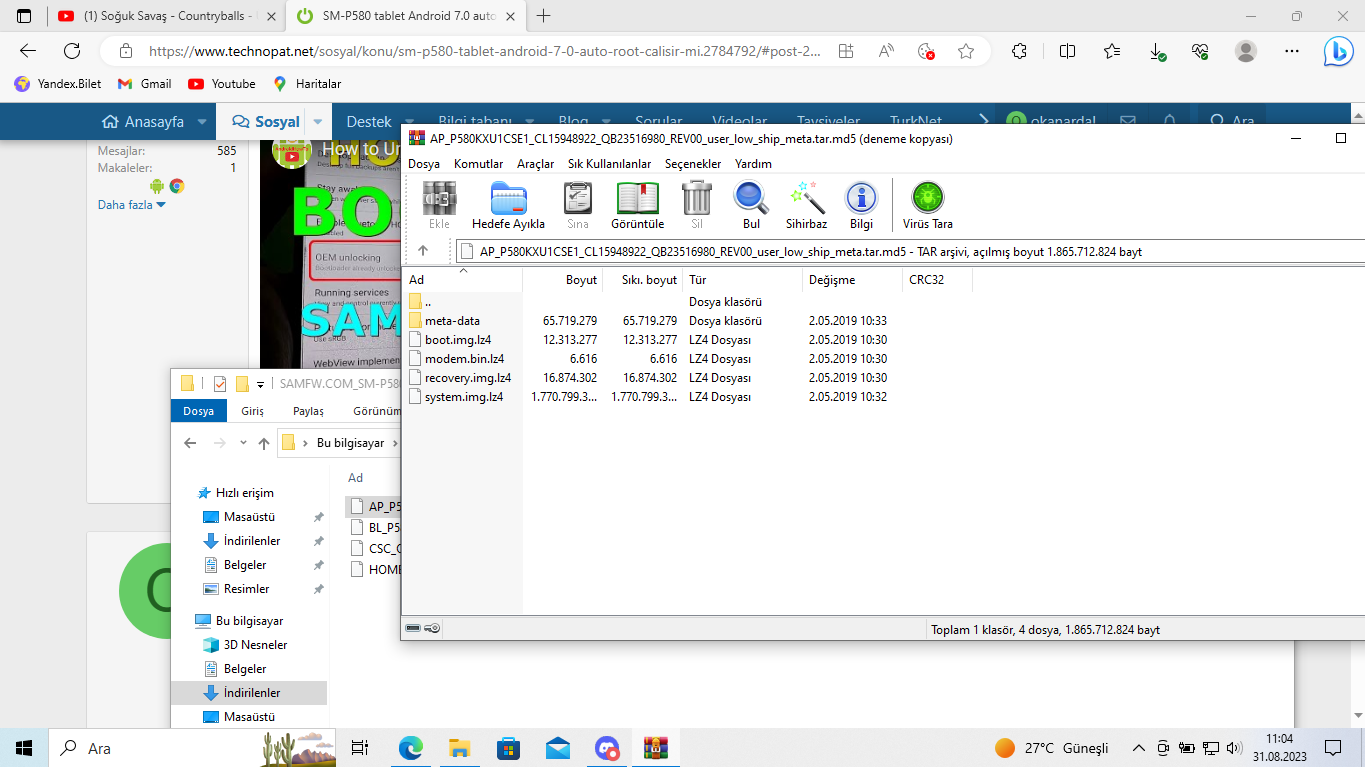
Task: Select 3D Nesneler in File Explorer sidebar
Action: 255,645
